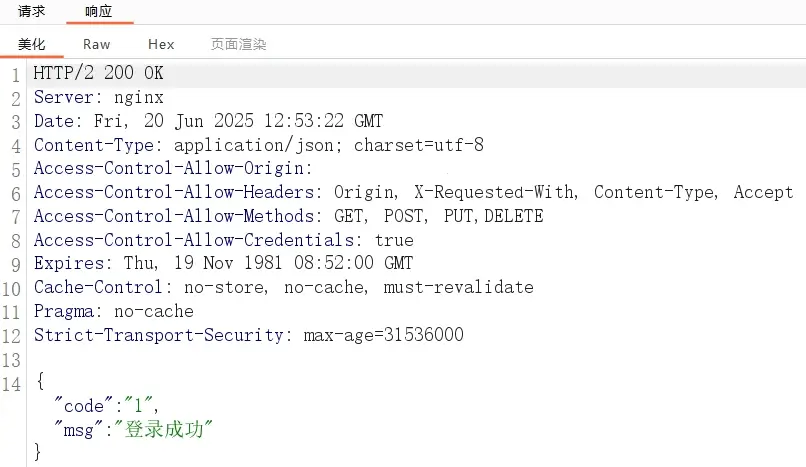Click the Pragma no-cache line
The image size is (806, 467).
pos(114,311)
